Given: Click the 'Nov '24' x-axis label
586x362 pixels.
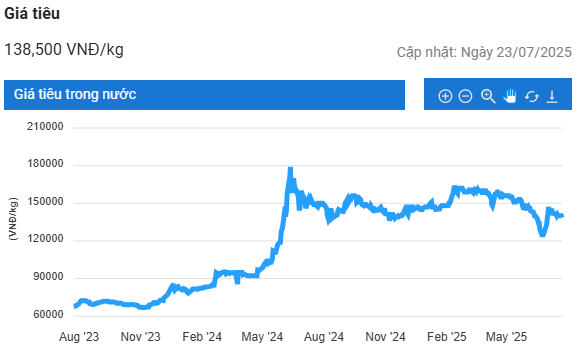Looking at the screenshot, I should click(385, 337).
